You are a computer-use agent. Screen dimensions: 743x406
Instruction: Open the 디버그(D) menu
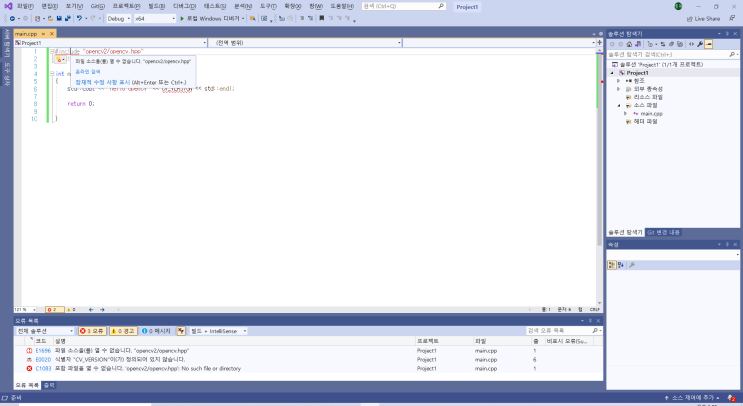point(184,6)
